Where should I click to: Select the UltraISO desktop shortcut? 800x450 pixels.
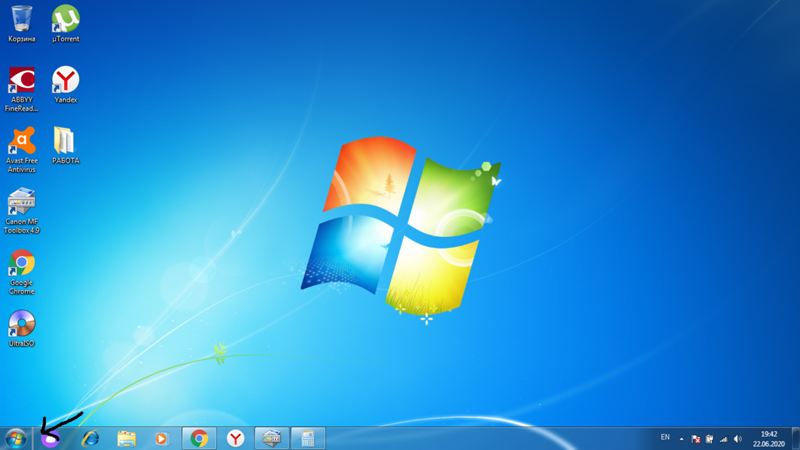21,329
